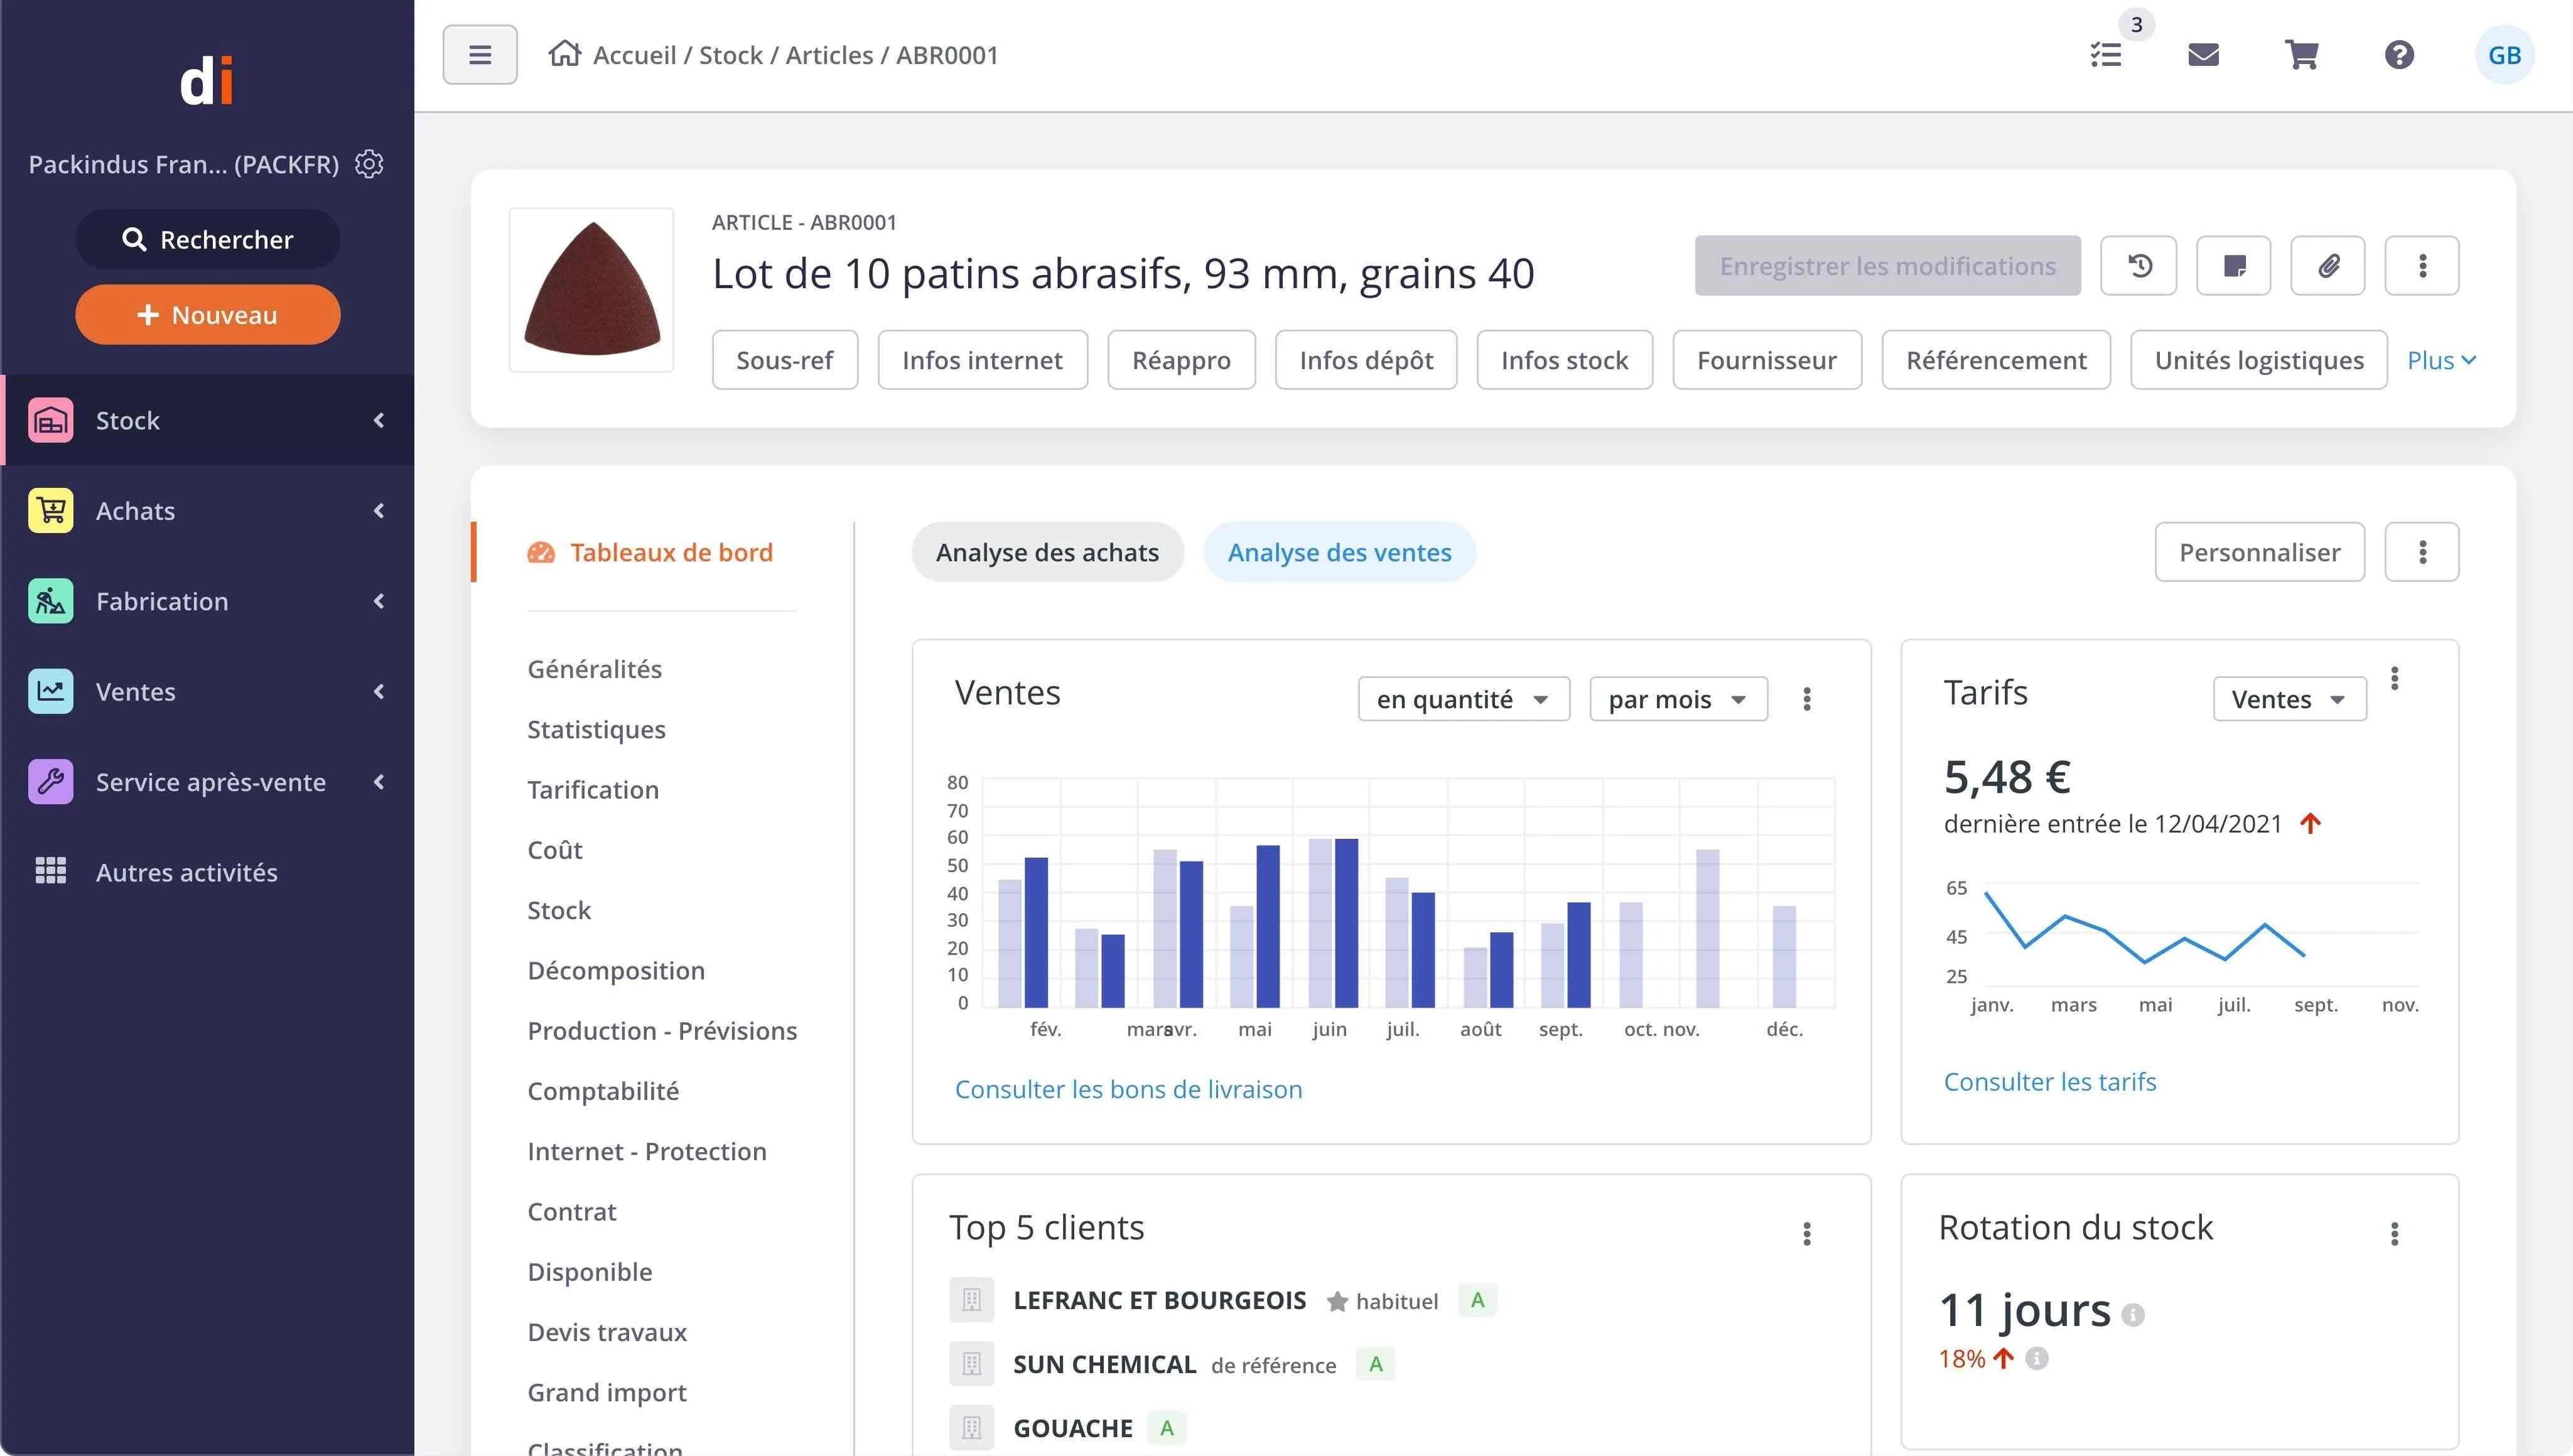Click the Autres activités grid icon

tap(51, 871)
